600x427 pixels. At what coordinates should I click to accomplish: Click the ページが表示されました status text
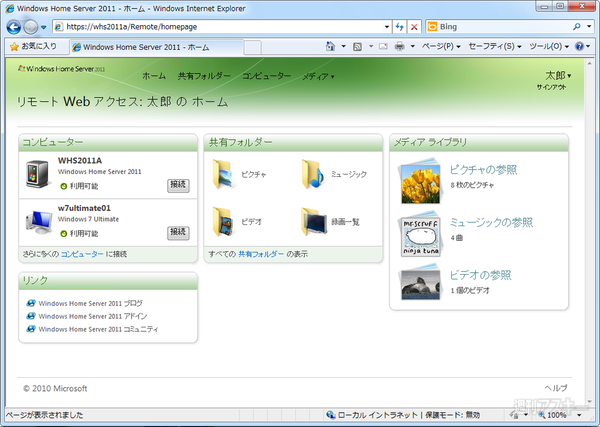click(x=45, y=415)
